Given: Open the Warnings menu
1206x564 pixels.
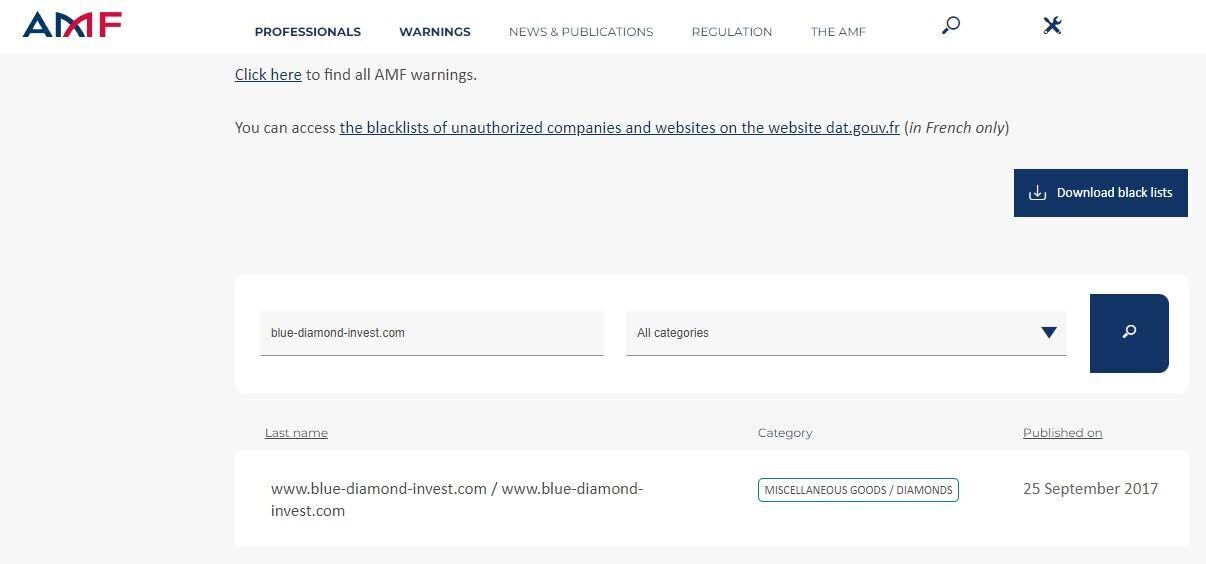Looking at the screenshot, I should (435, 32).
